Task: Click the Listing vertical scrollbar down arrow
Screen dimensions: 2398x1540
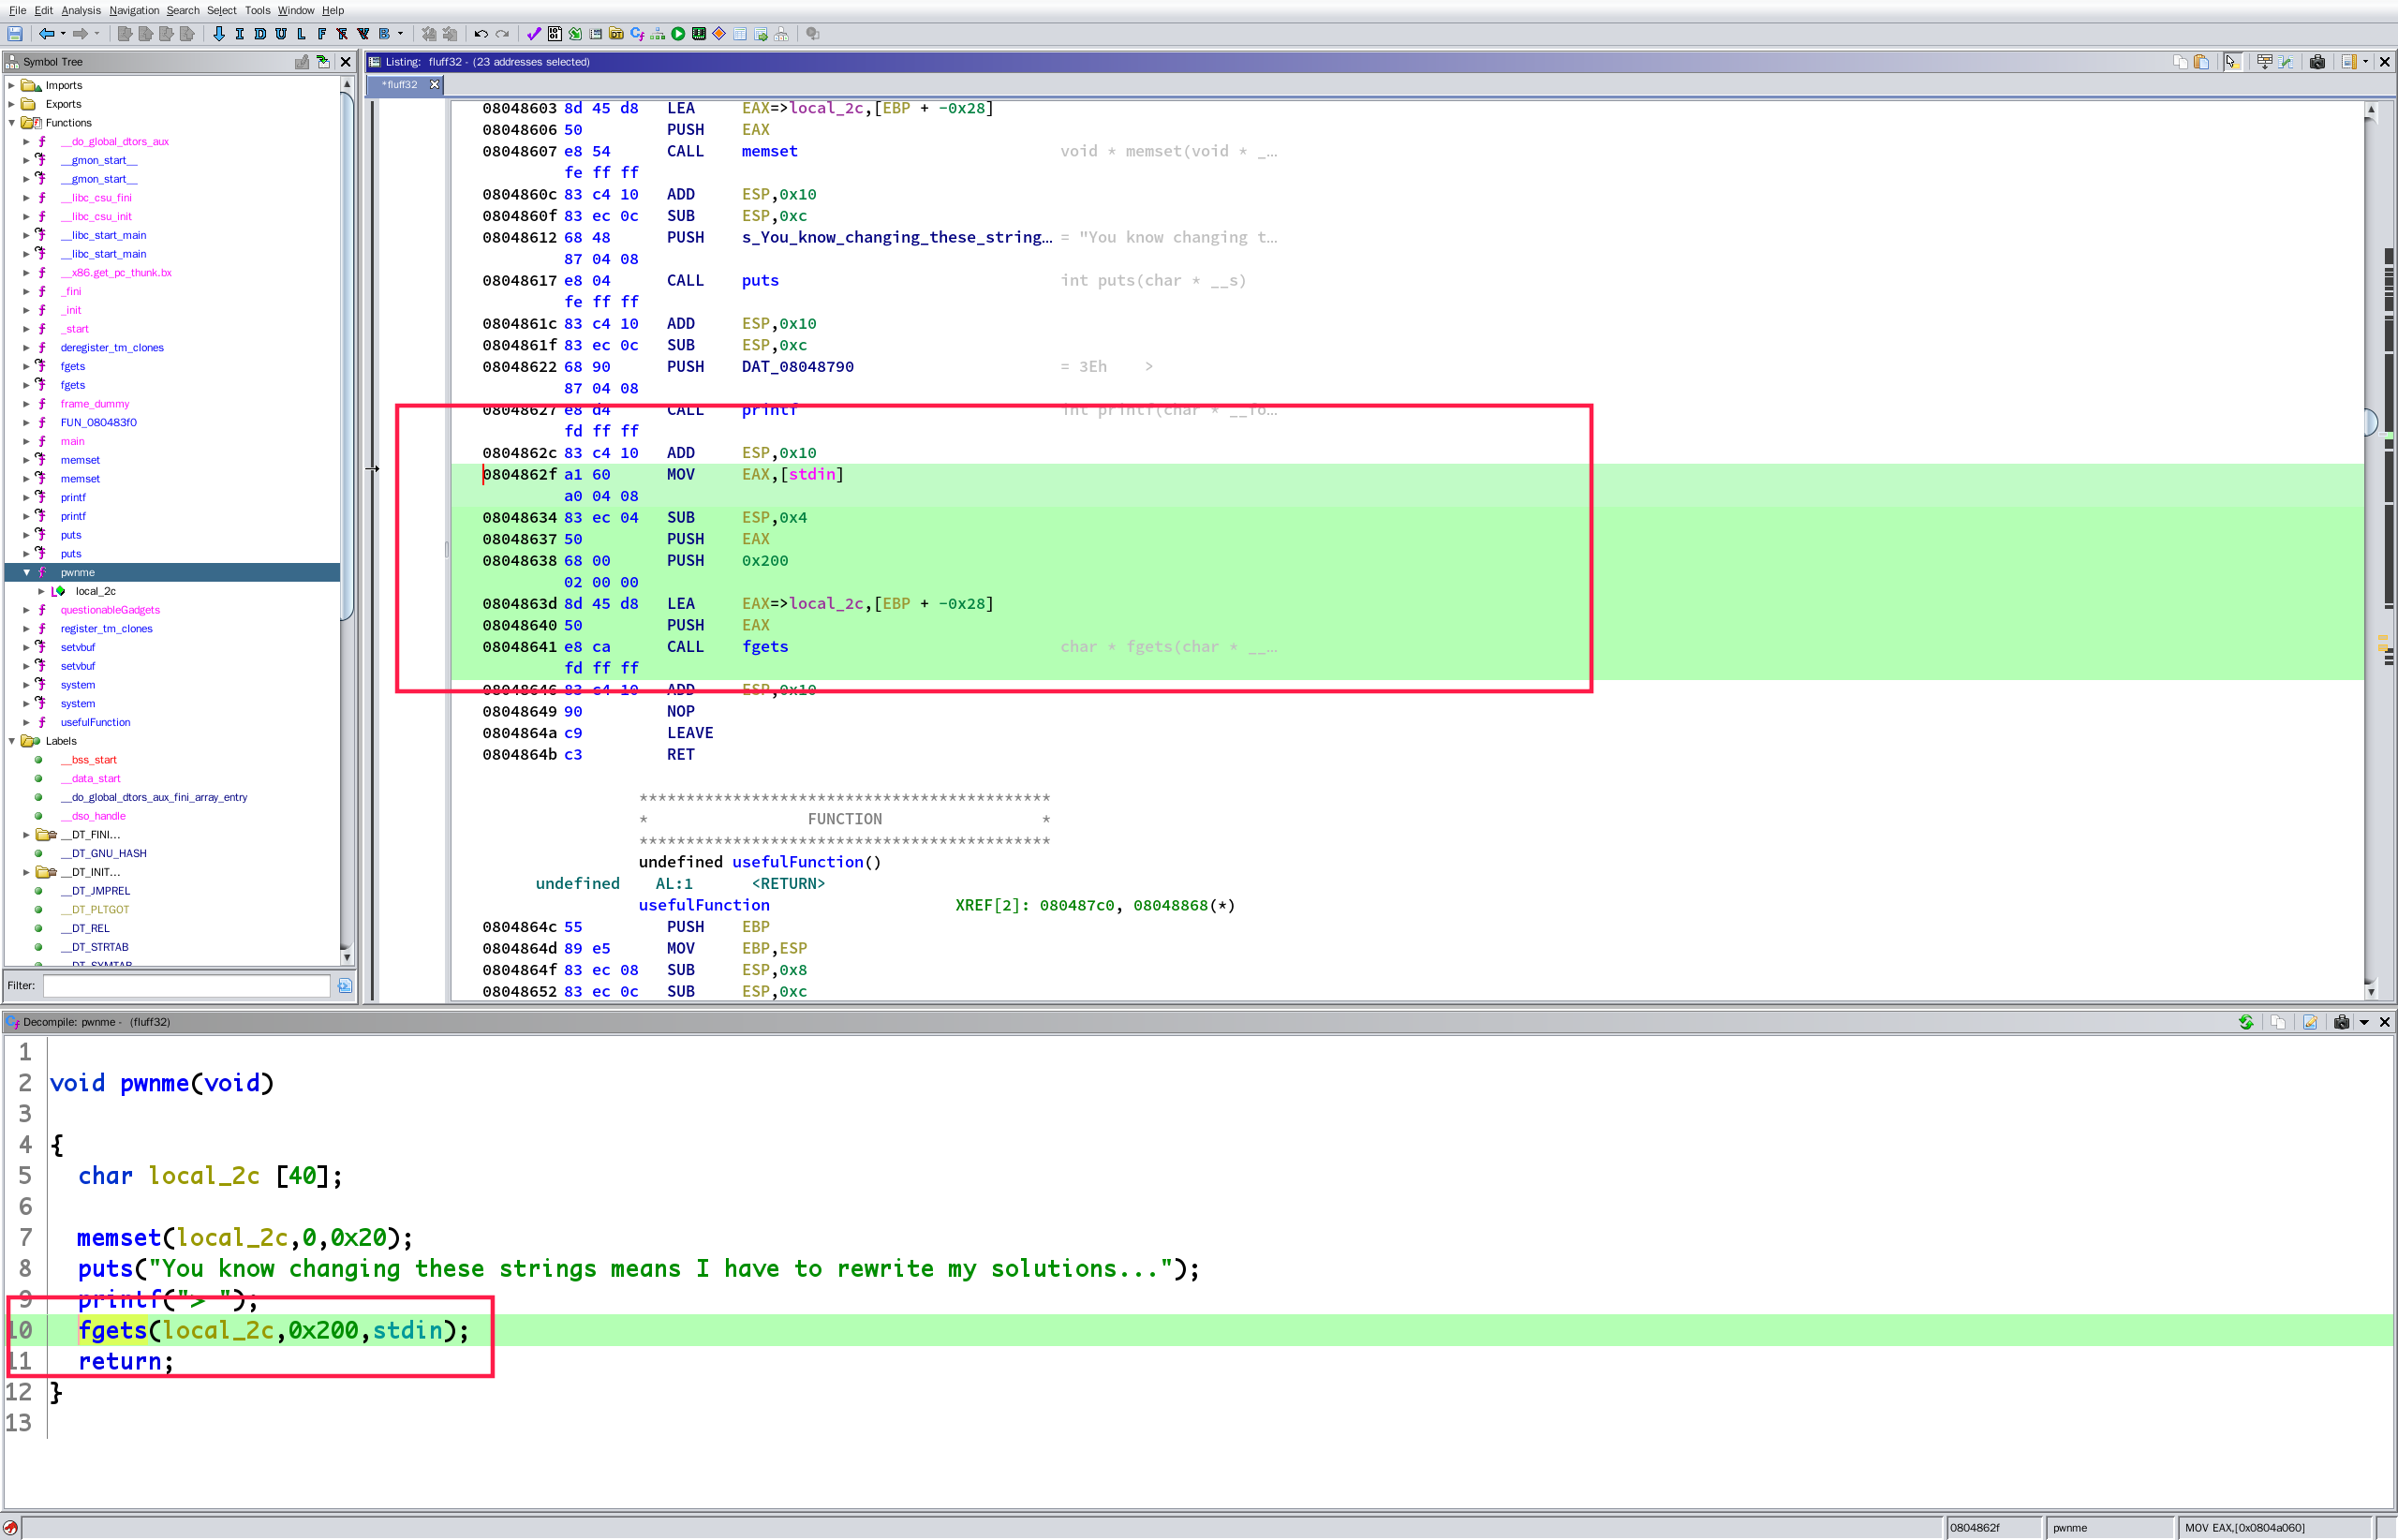Action: coord(2371,992)
